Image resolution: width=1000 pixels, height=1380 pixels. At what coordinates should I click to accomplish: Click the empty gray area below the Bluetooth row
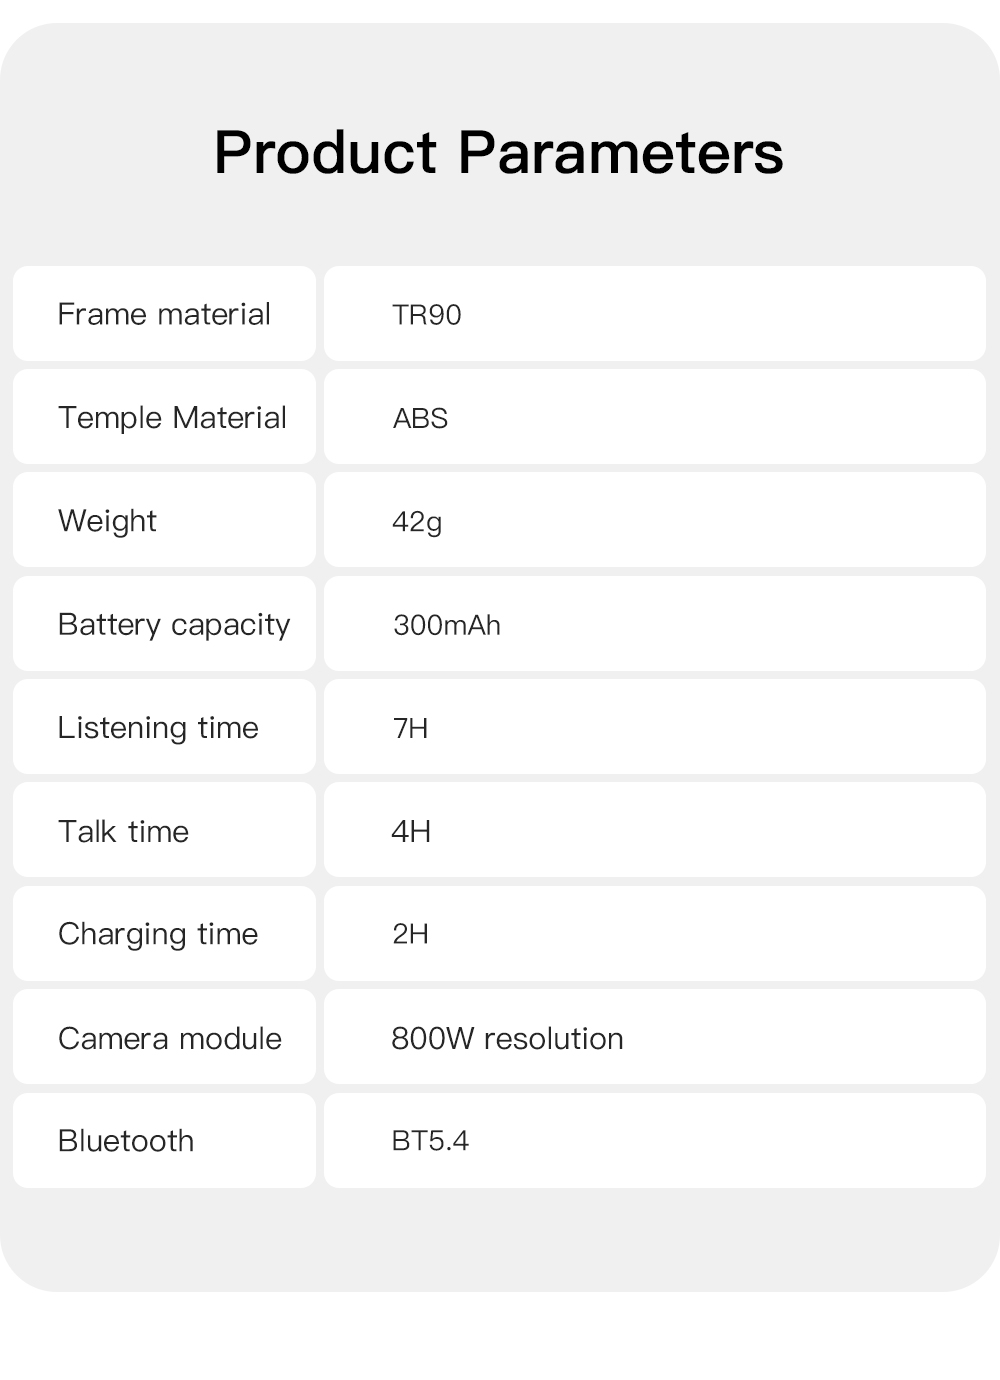(500, 1240)
